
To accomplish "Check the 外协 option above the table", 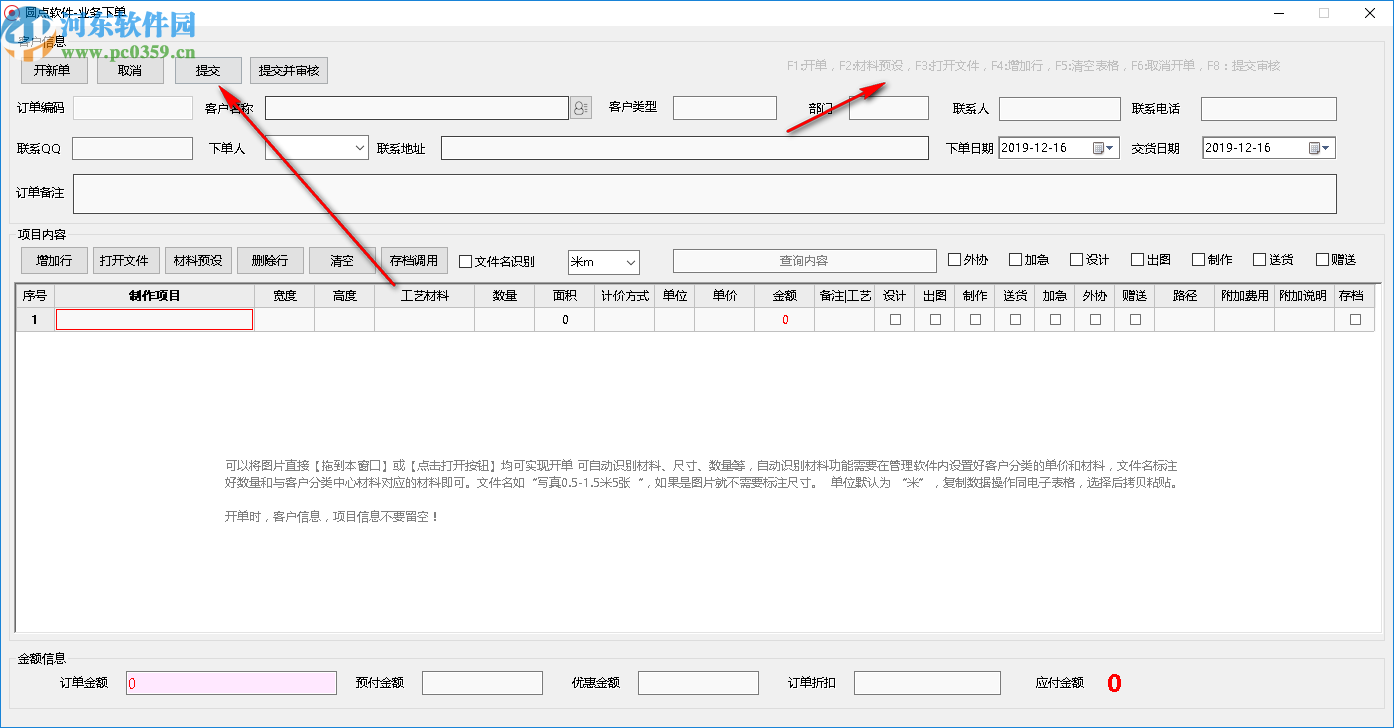I will (x=952, y=259).
